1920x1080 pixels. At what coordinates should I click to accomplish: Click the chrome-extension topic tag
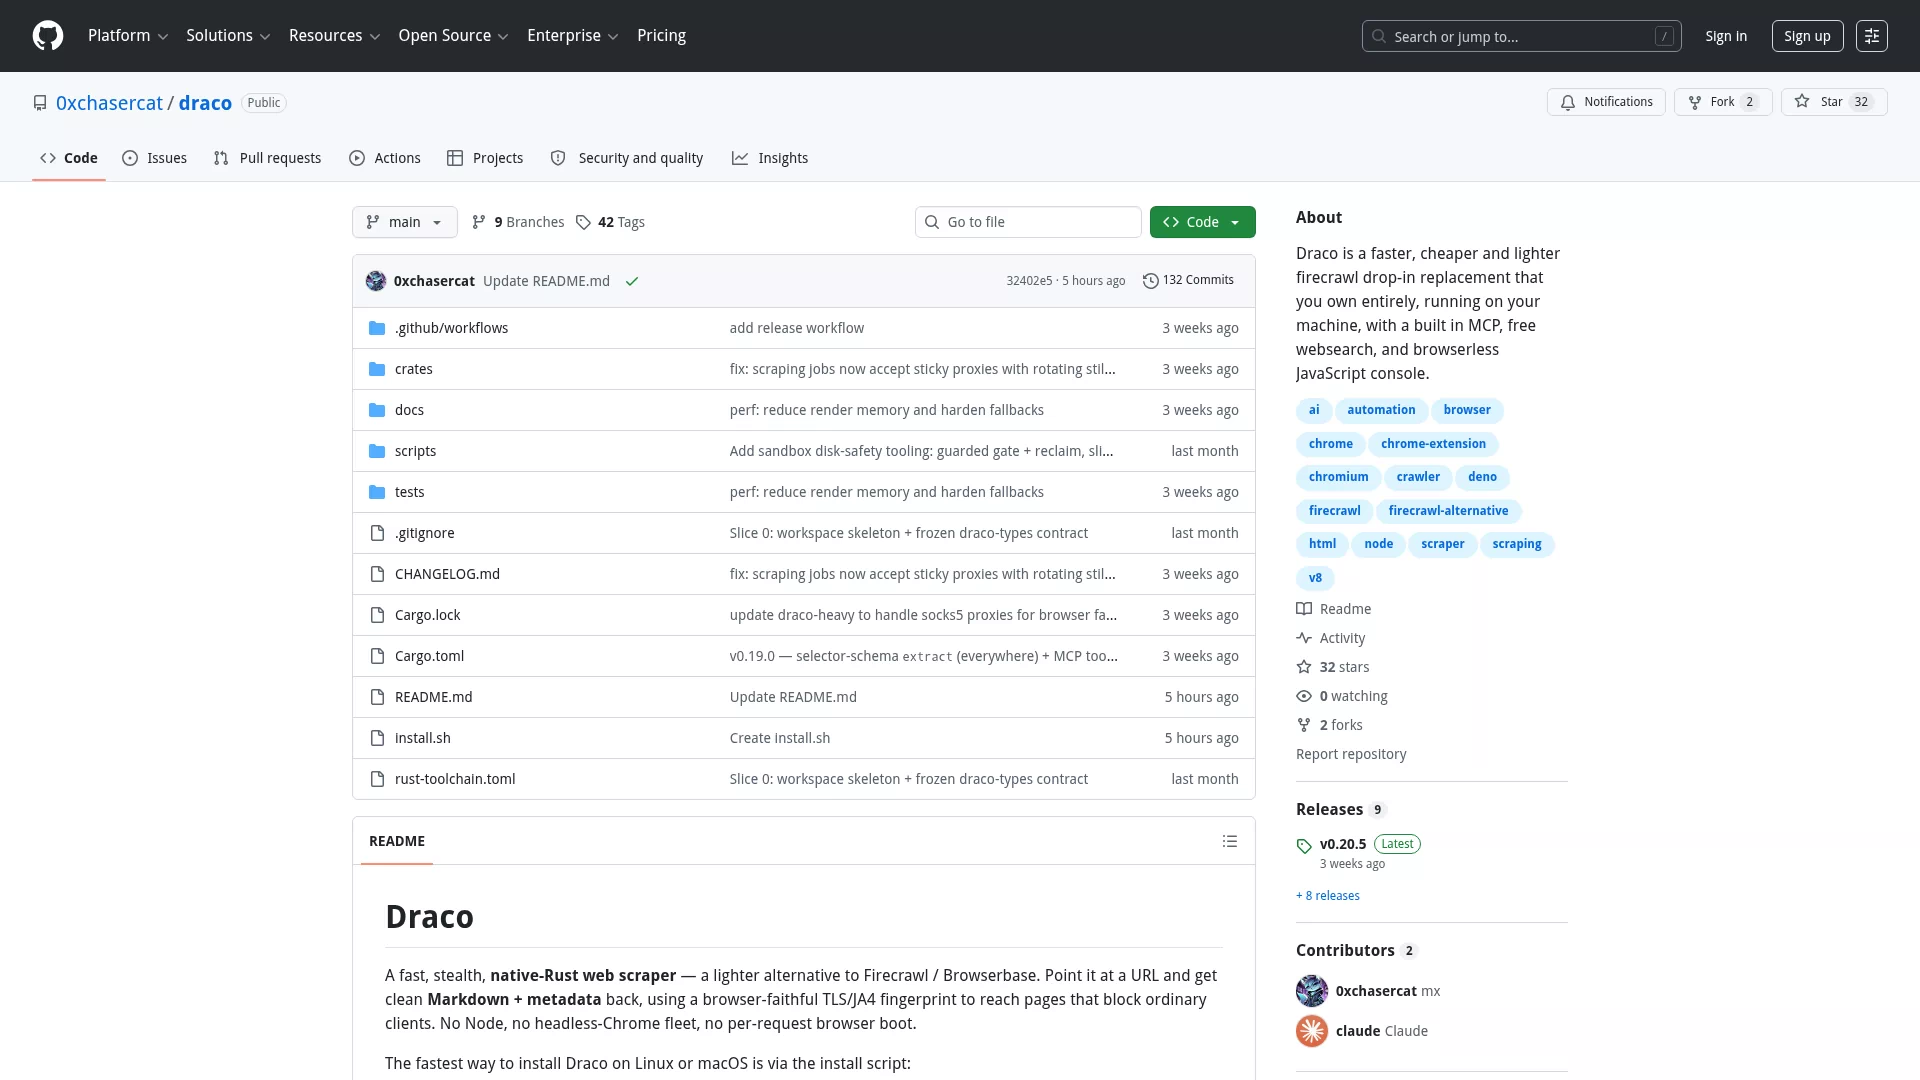point(1433,444)
